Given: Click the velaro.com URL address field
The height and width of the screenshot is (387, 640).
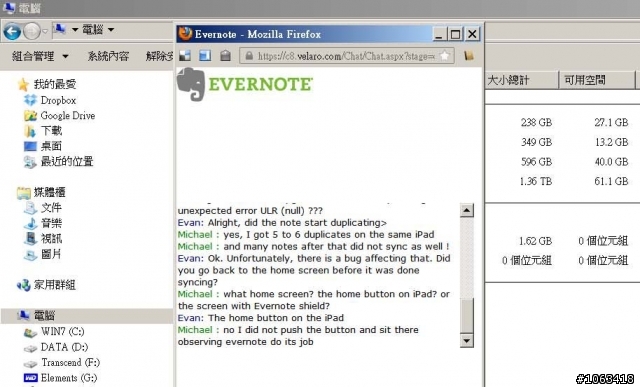Looking at the screenshot, I should pyautogui.click(x=346, y=56).
